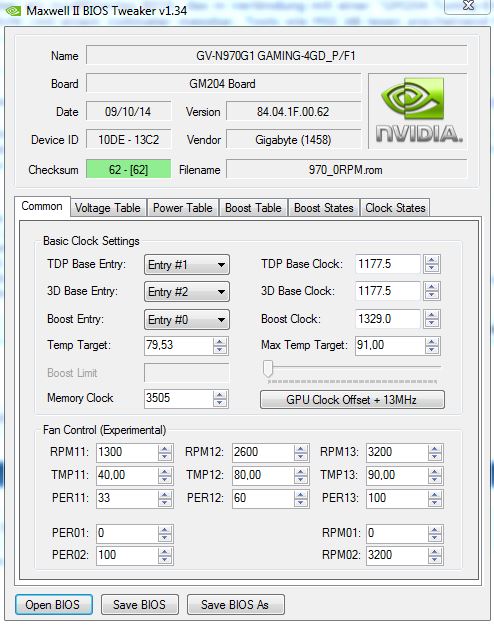The height and width of the screenshot is (627, 494).
Task: Click the PER12 stepper arrows
Action: point(300,499)
